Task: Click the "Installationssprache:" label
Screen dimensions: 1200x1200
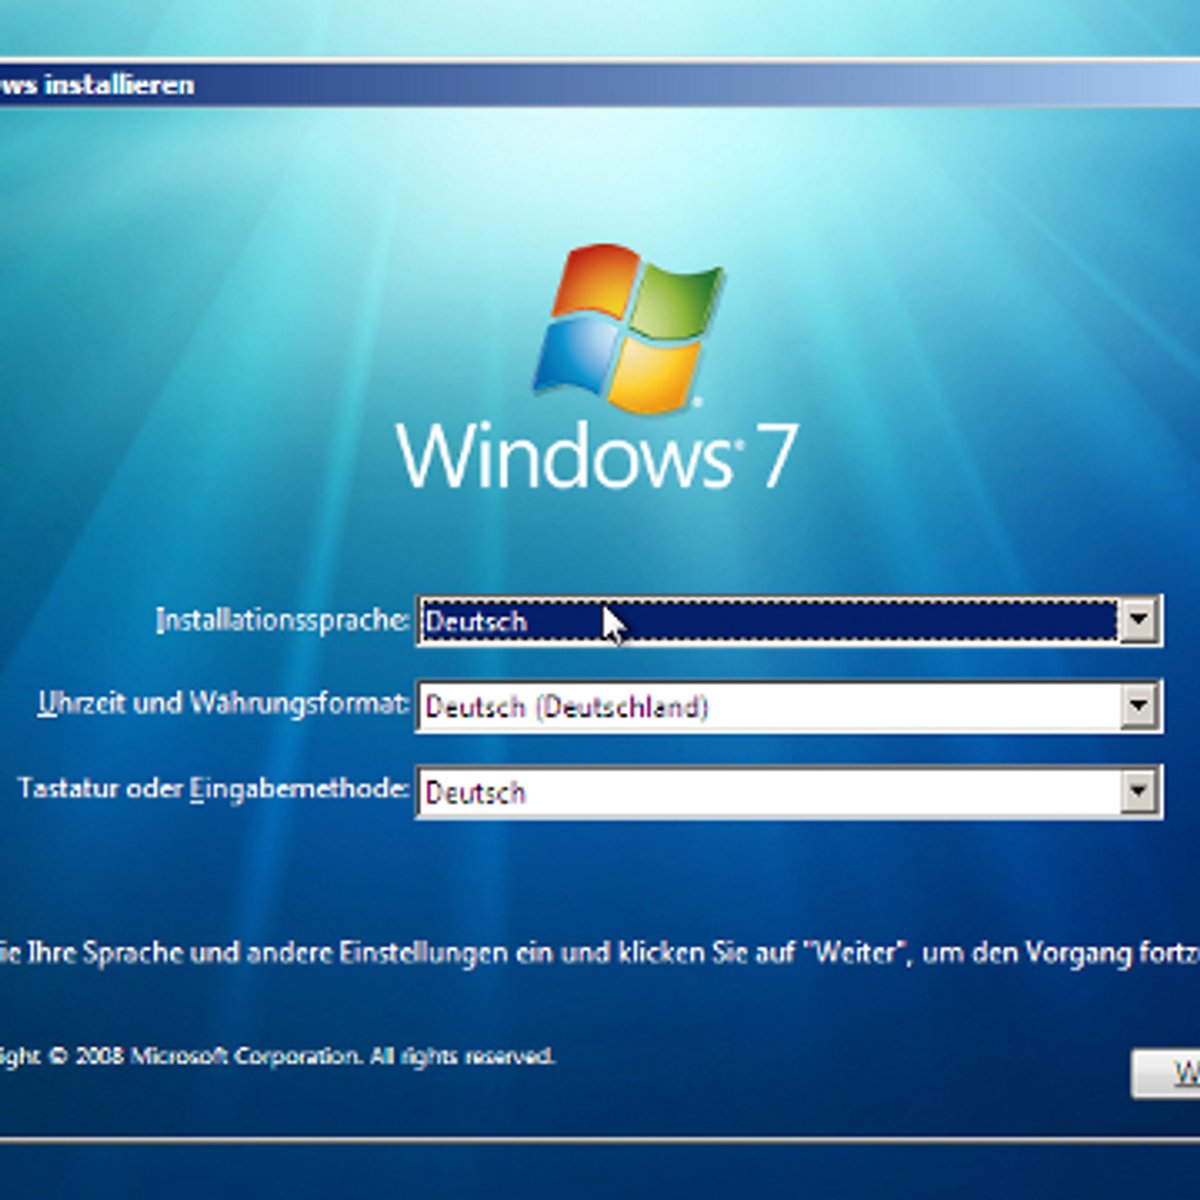Action: [283, 620]
